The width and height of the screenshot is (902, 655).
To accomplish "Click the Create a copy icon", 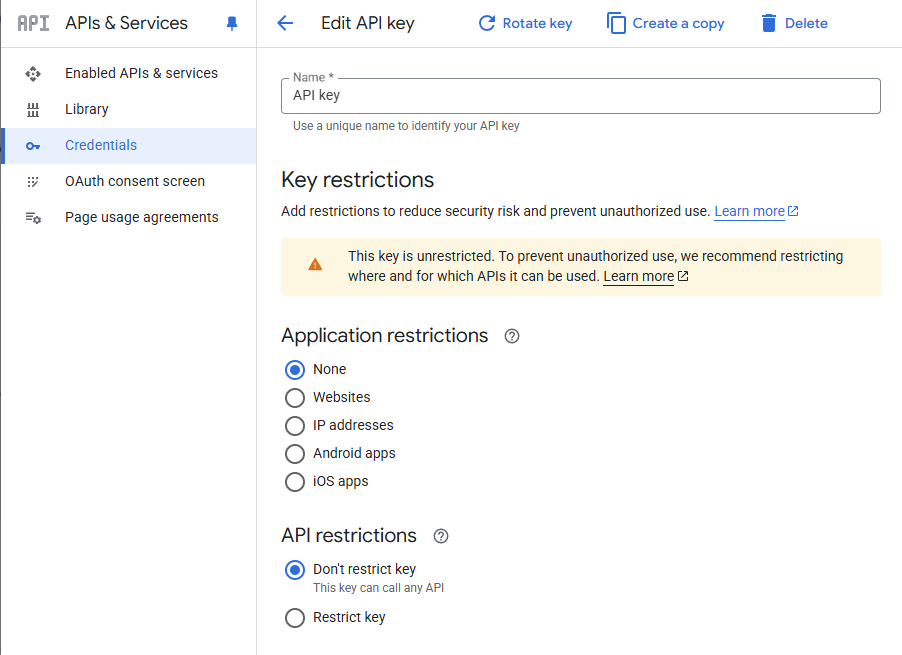I will coord(616,24).
